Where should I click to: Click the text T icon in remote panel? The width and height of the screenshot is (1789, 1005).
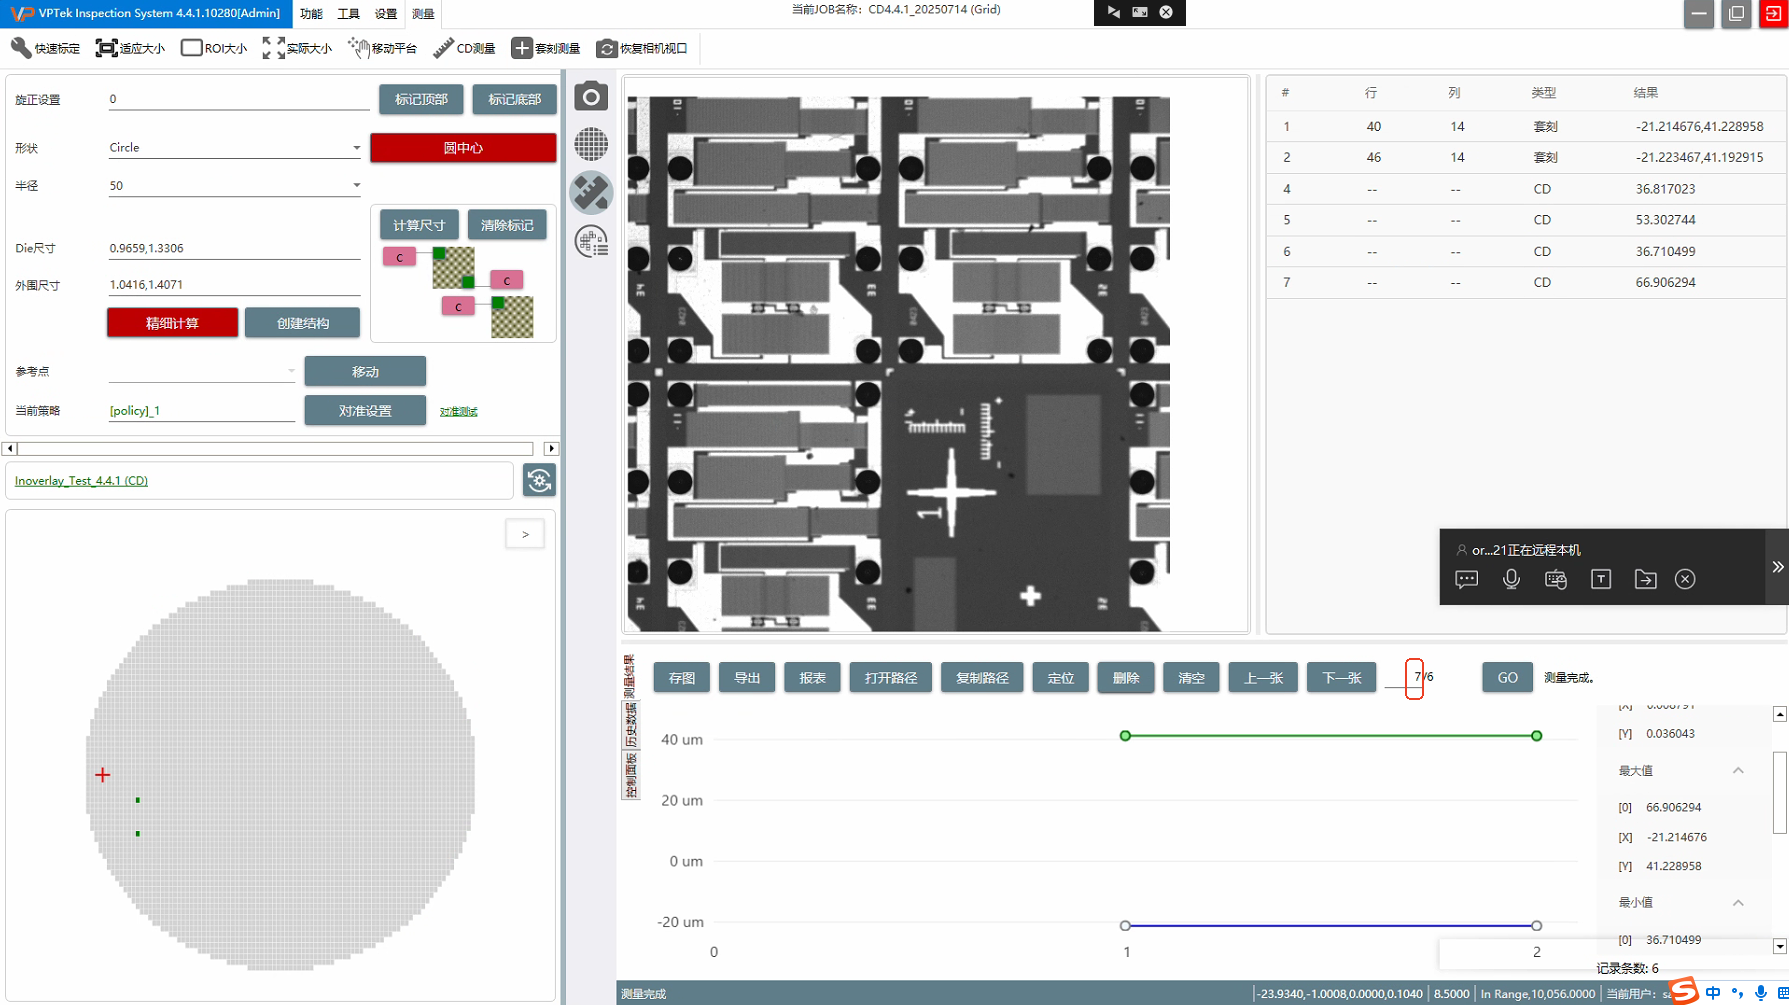(1601, 579)
